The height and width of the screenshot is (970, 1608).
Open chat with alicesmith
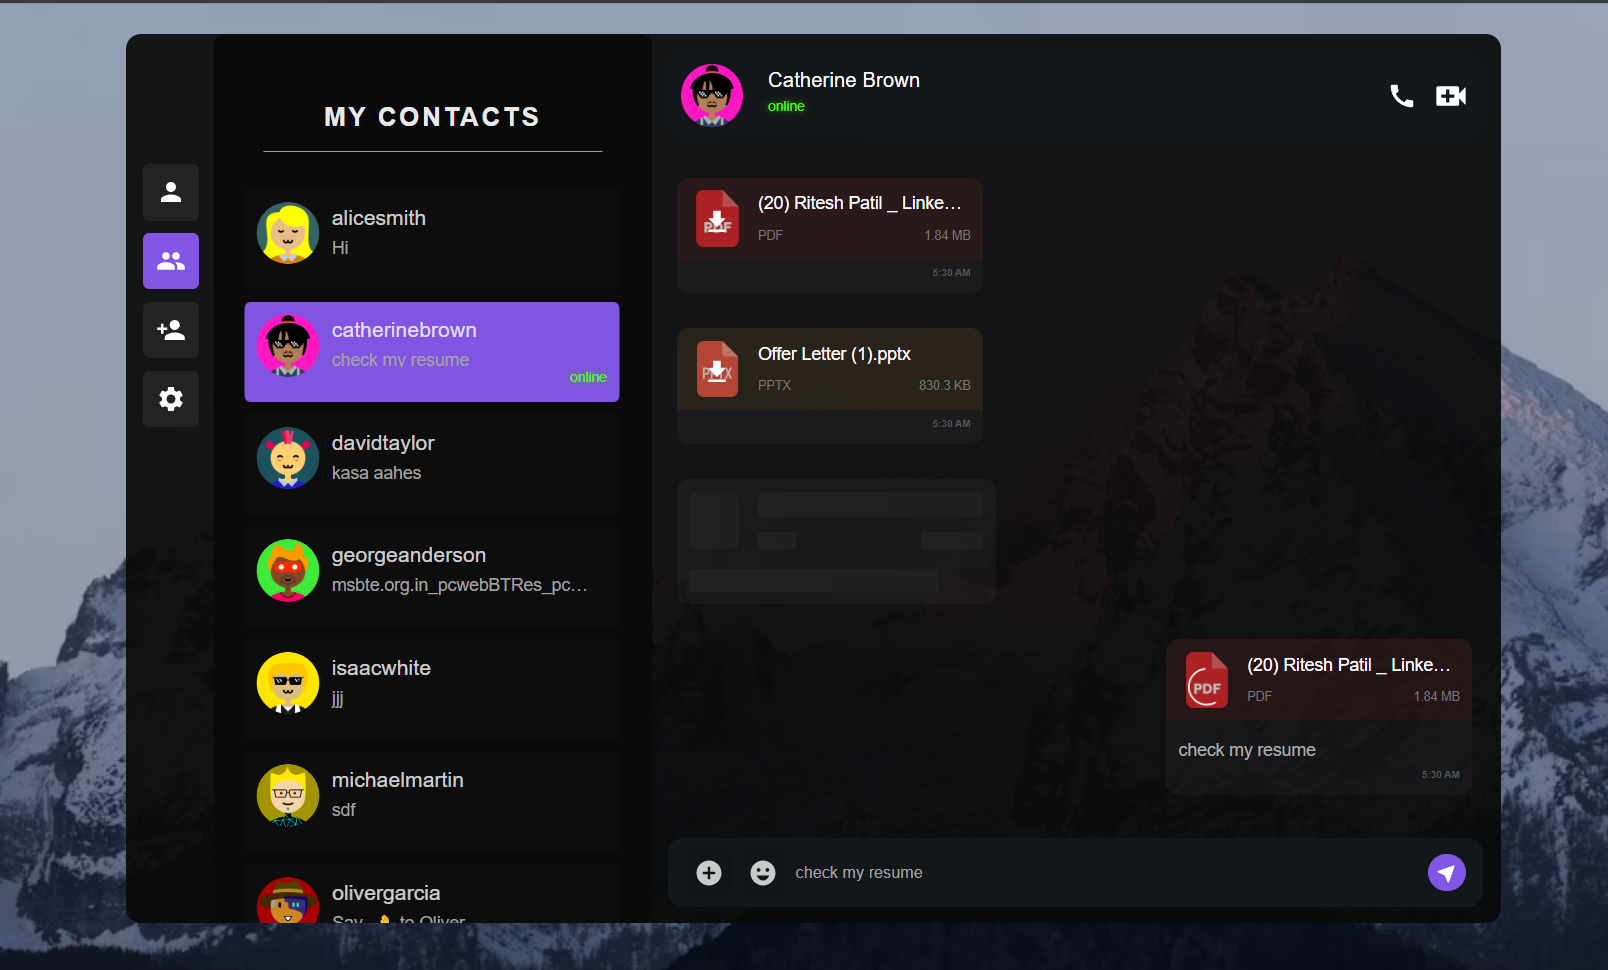pyautogui.click(x=431, y=233)
